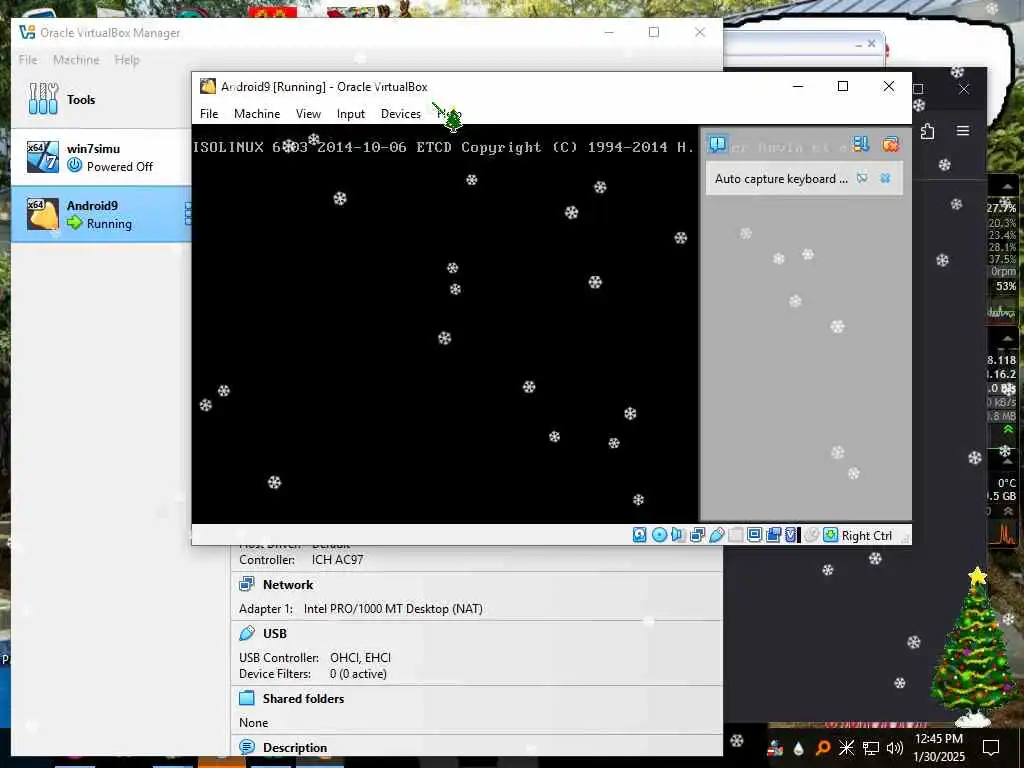Click the orange magnifier tray icon
Viewport: 1024px width, 768px height.
point(823,748)
